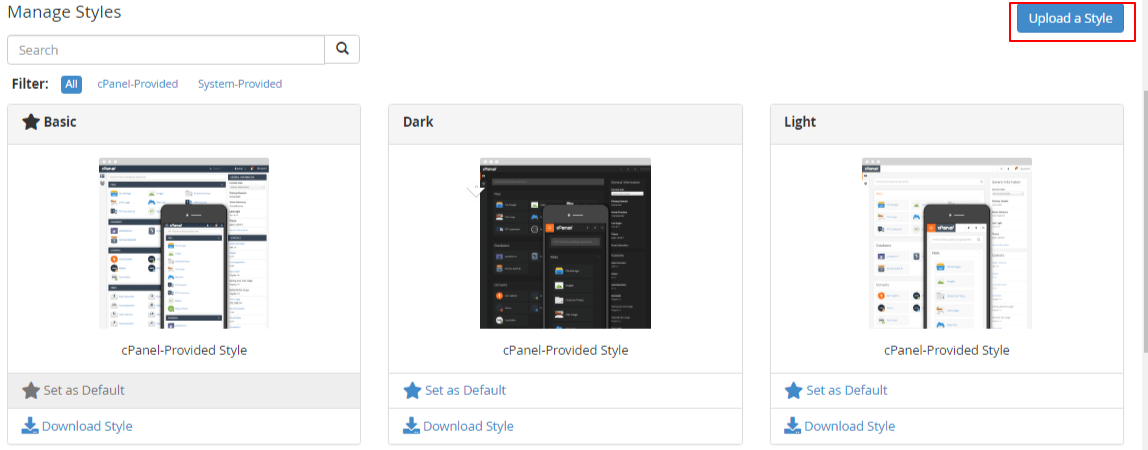Click the download icon in Basic card
This screenshot has width=1148, height=450.
pyautogui.click(x=31, y=426)
